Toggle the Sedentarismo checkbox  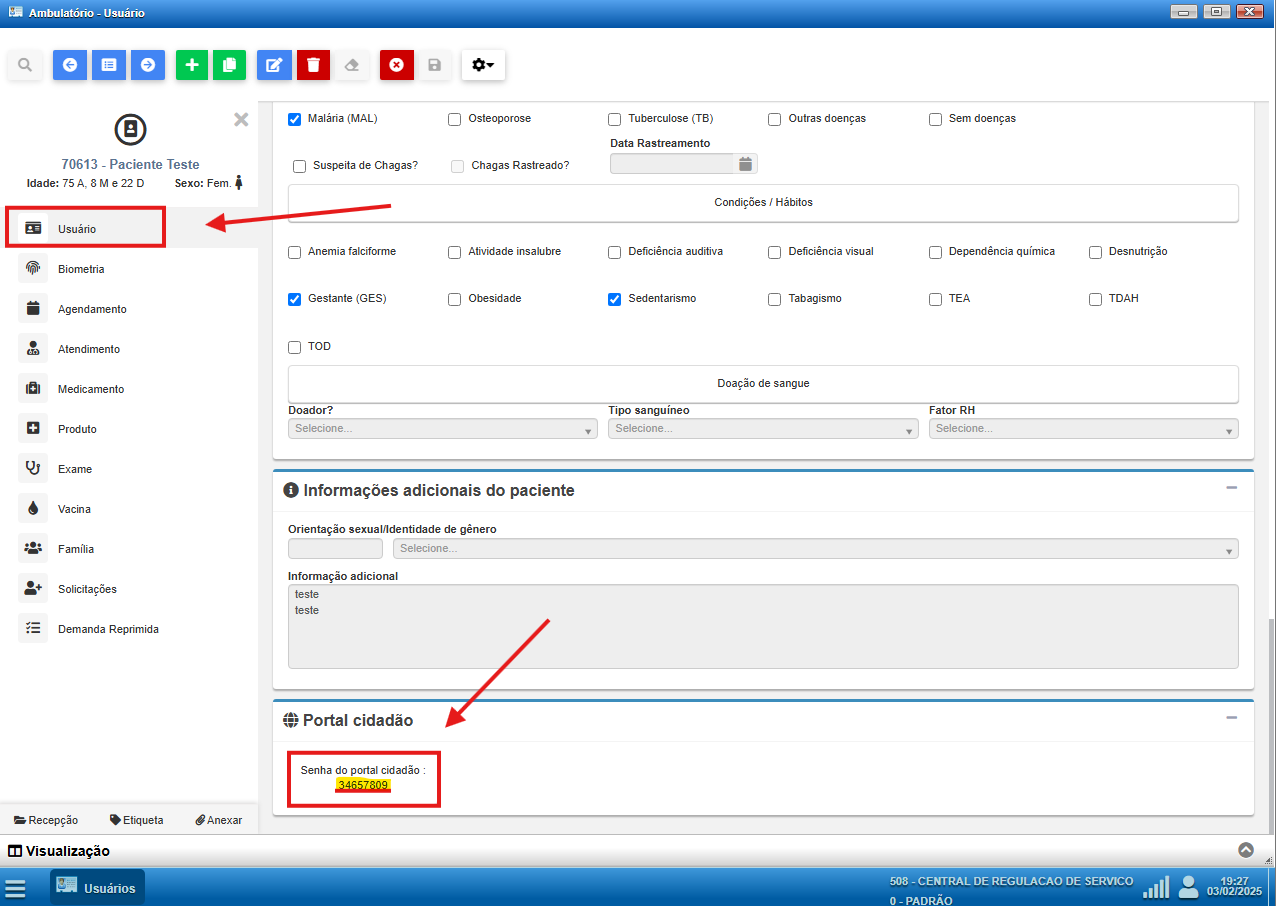pyautogui.click(x=615, y=299)
